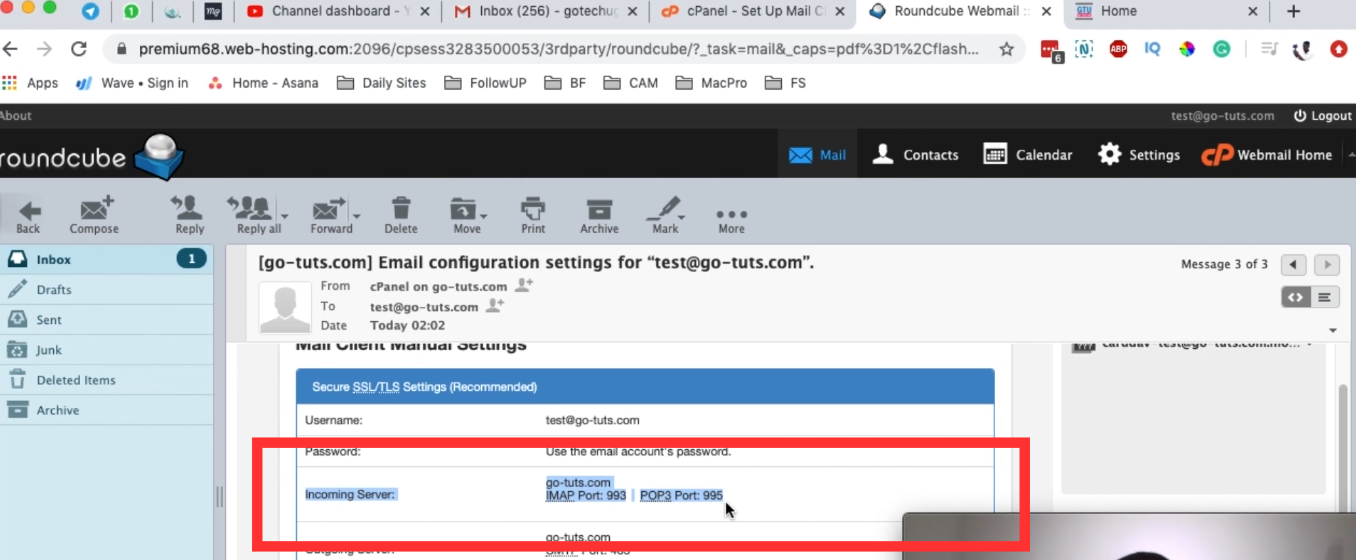Open the CAM bookmark folder
Screen dimensions: 1356x560
tap(631, 83)
